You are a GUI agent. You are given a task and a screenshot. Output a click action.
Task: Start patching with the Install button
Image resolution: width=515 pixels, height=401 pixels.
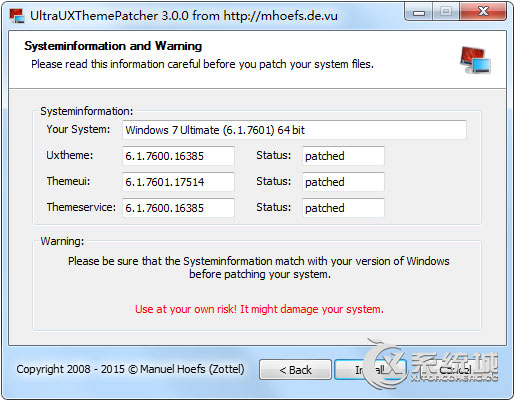click(370, 370)
